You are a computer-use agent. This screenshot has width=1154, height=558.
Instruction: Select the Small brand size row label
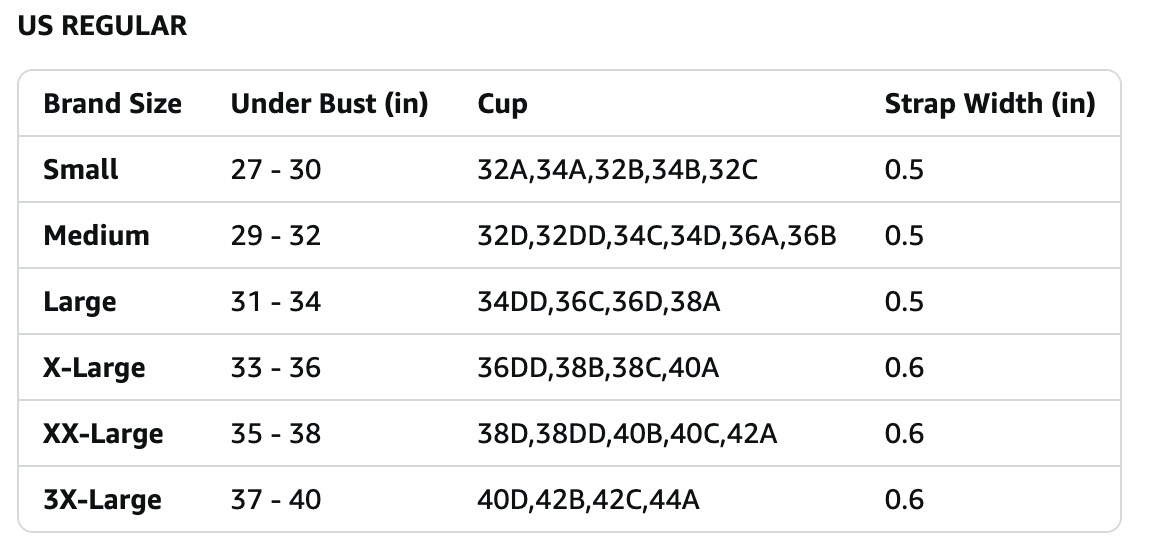coord(80,170)
